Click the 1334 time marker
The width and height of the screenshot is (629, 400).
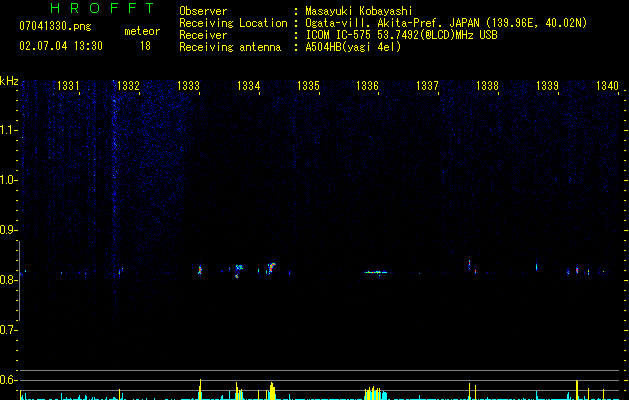pyautogui.click(x=248, y=86)
